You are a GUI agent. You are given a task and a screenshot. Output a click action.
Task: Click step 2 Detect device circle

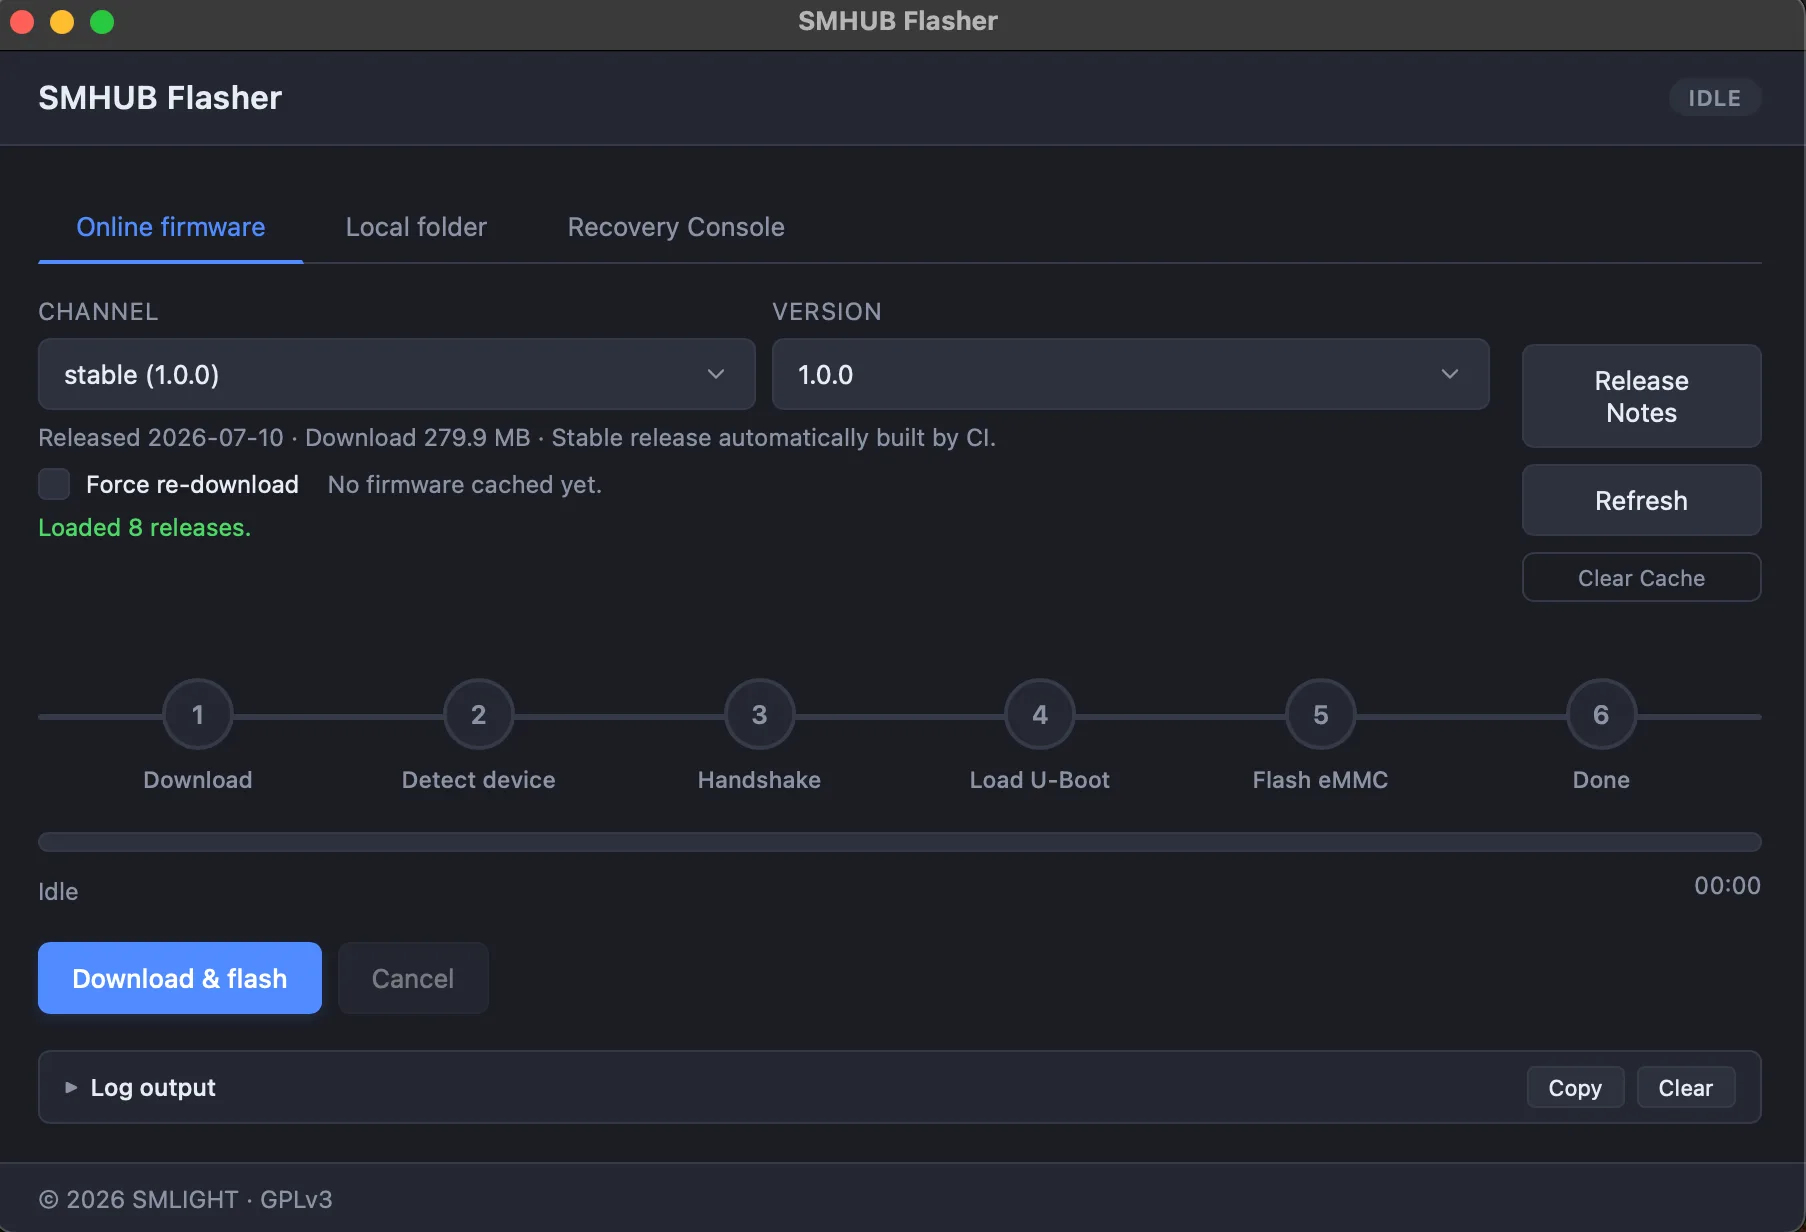(479, 715)
